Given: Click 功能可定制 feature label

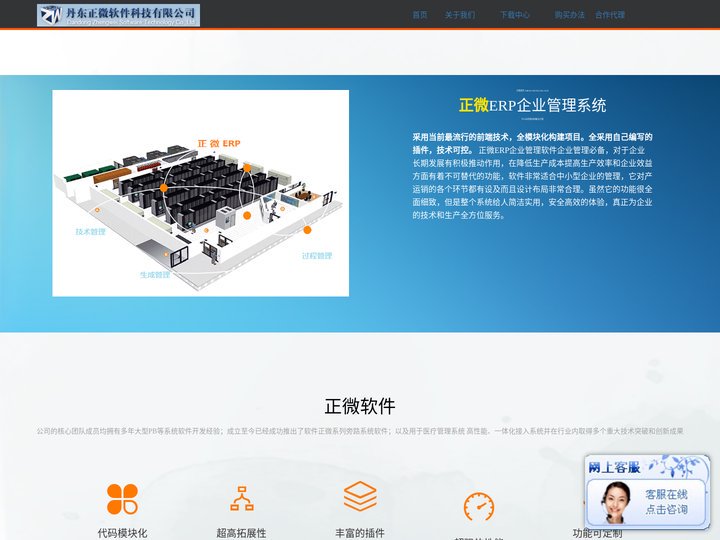Looking at the screenshot, I should click(x=597, y=534).
